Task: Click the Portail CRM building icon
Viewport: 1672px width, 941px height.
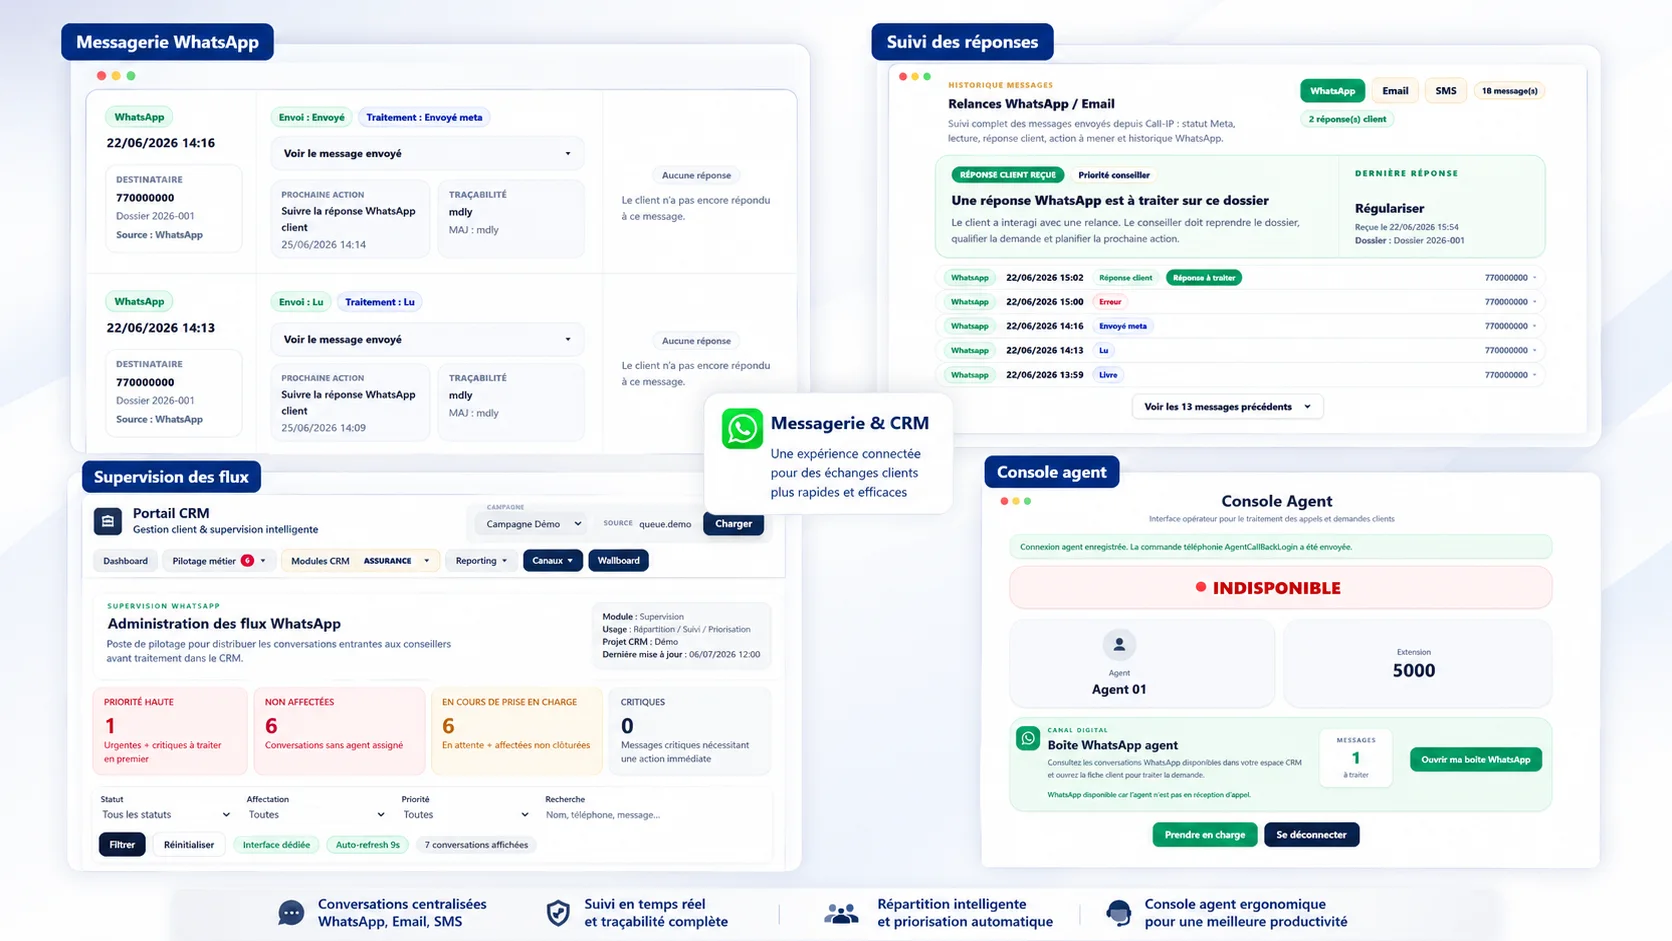Action: coord(108,521)
